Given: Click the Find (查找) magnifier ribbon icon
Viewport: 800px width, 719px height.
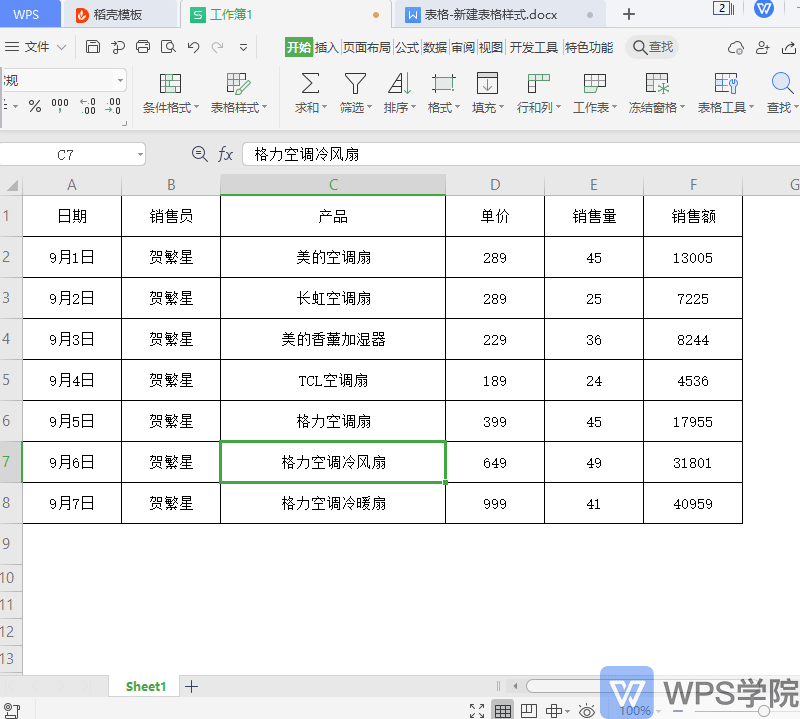Looking at the screenshot, I should click(x=782, y=84).
